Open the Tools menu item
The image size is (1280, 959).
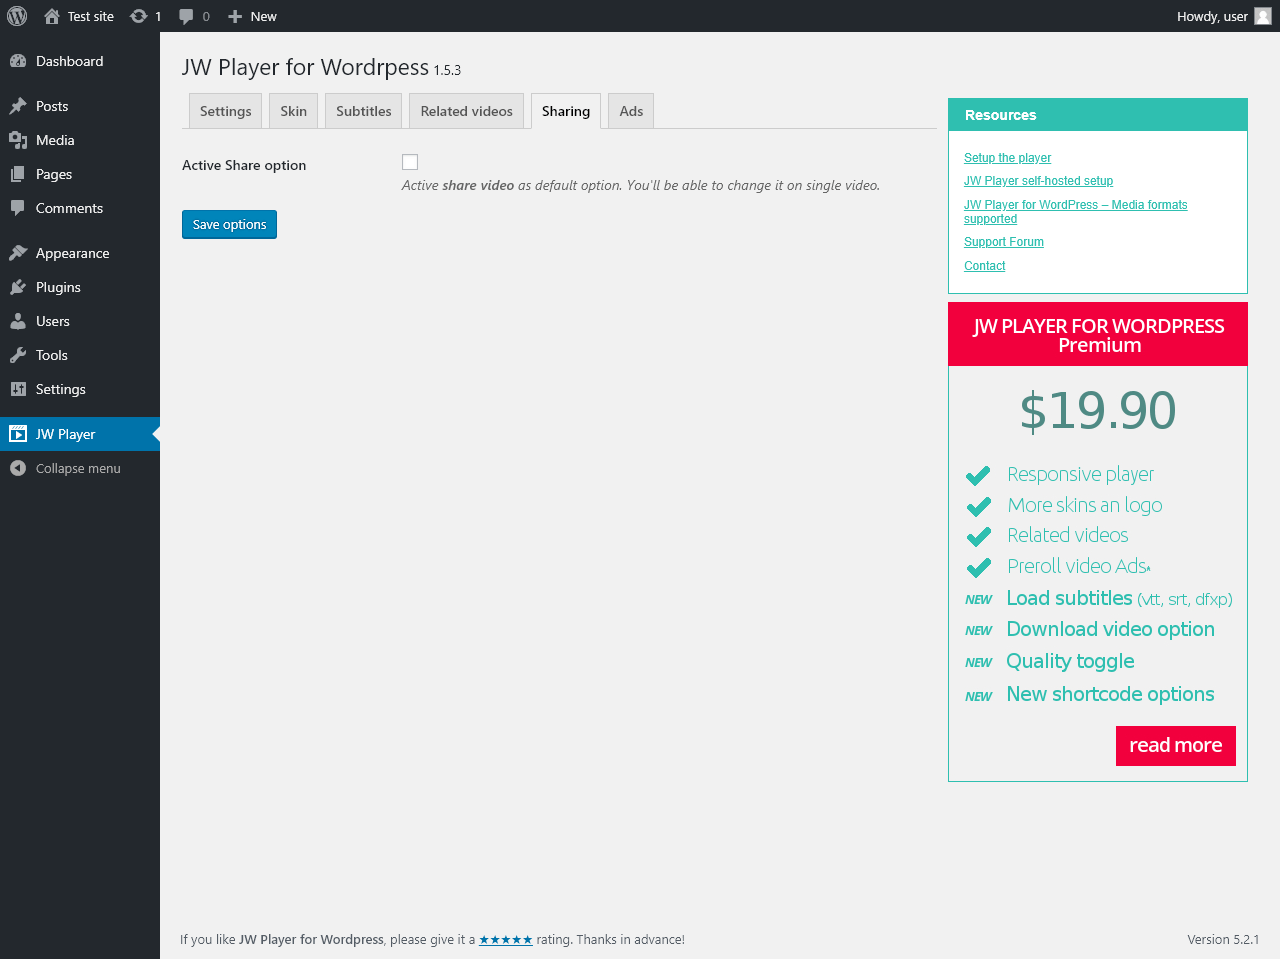click(80, 355)
